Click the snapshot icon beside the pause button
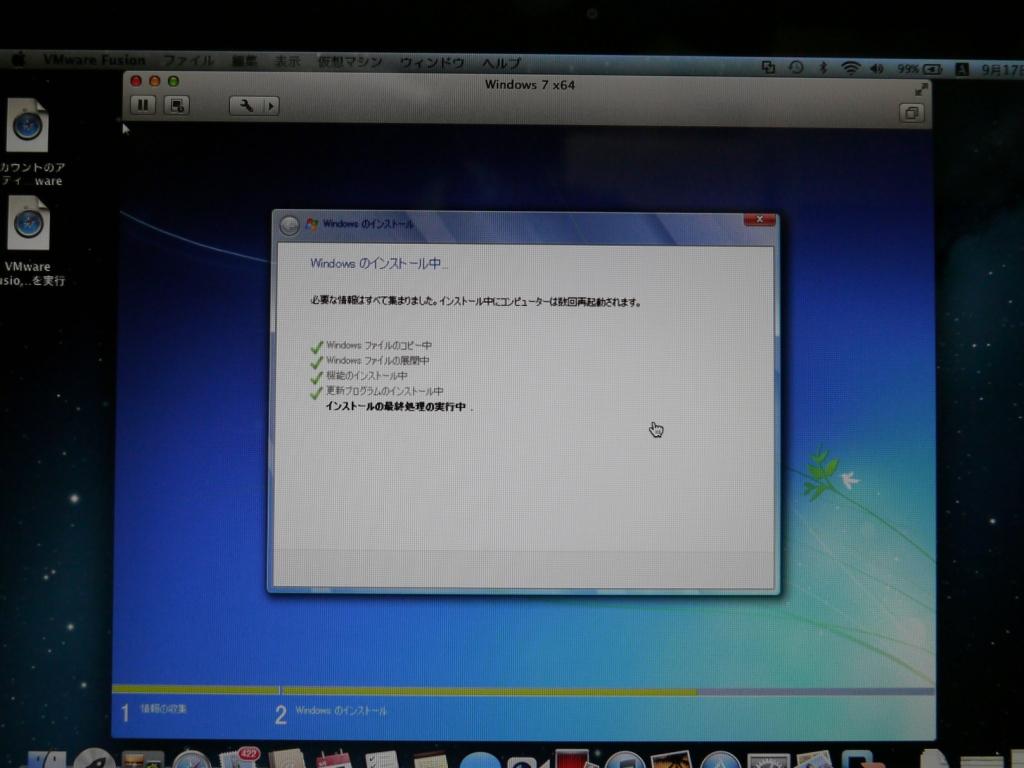Viewport: 1024px width, 768px height. coord(177,106)
